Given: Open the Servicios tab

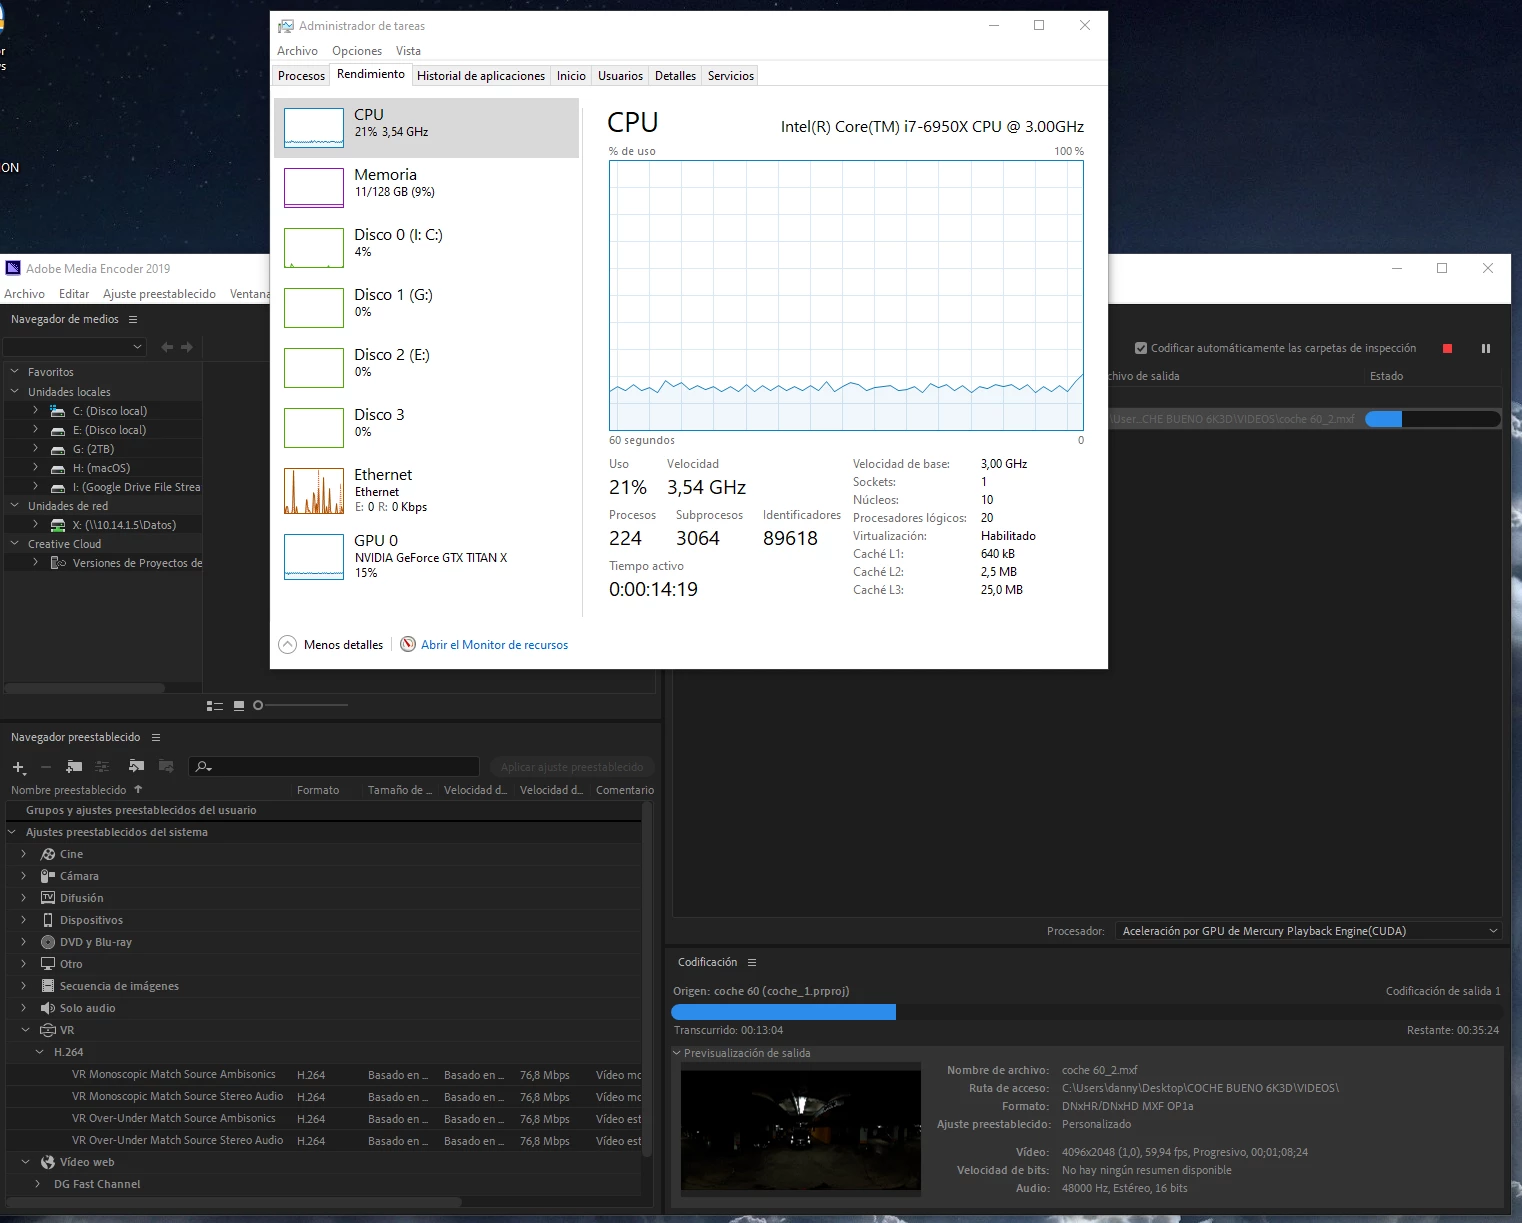Looking at the screenshot, I should (731, 76).
